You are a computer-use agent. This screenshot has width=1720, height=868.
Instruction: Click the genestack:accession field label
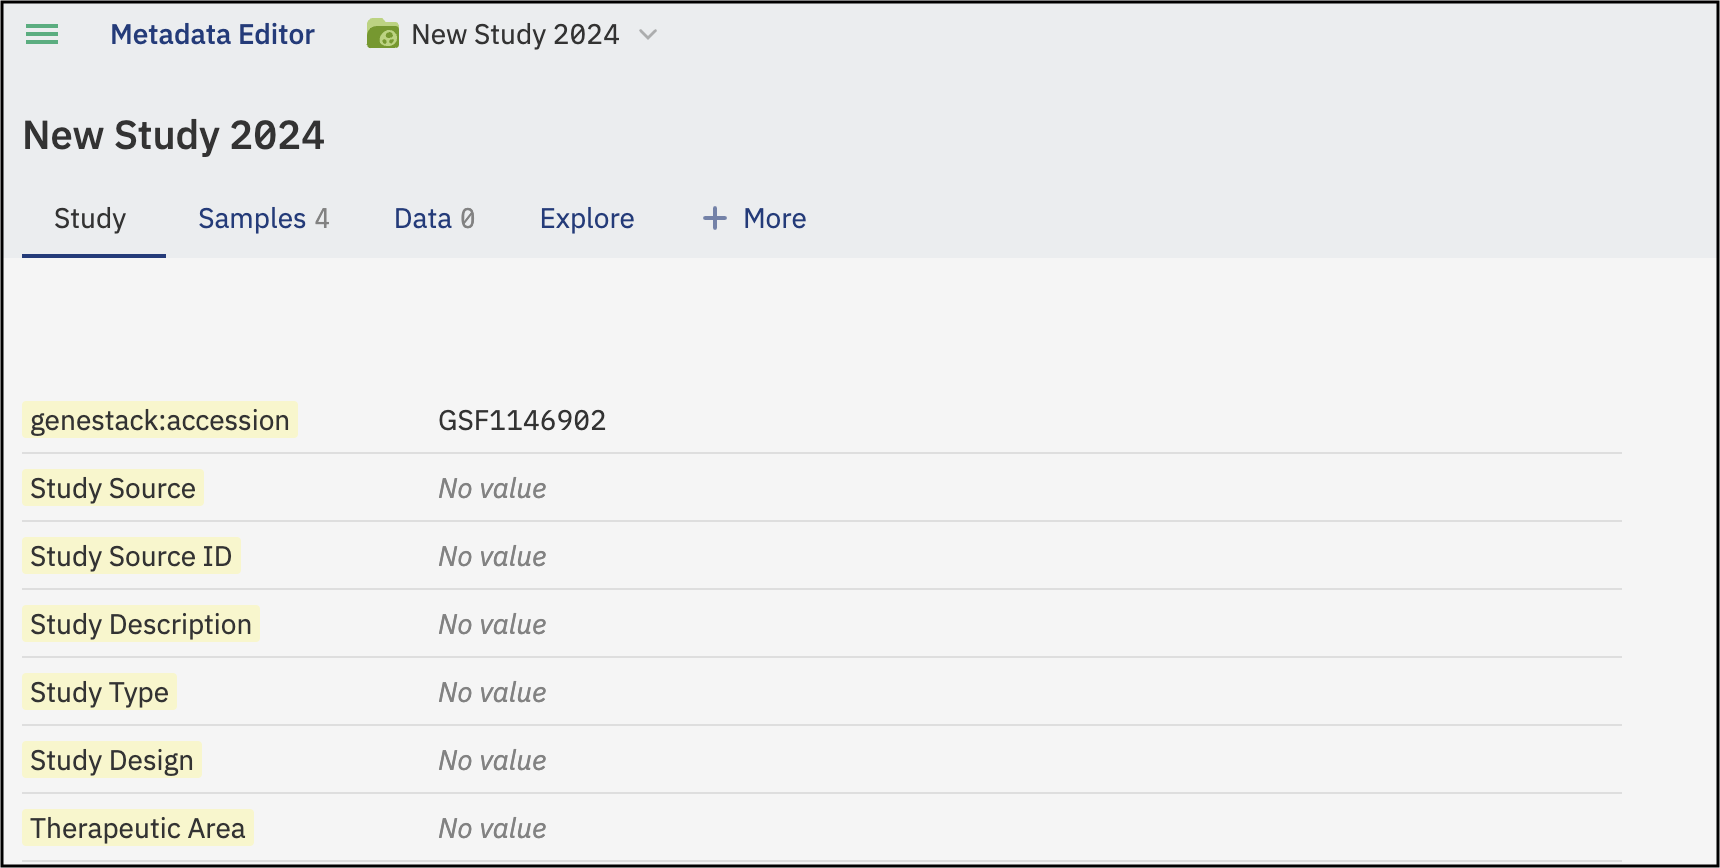click(x=160, y=420)
